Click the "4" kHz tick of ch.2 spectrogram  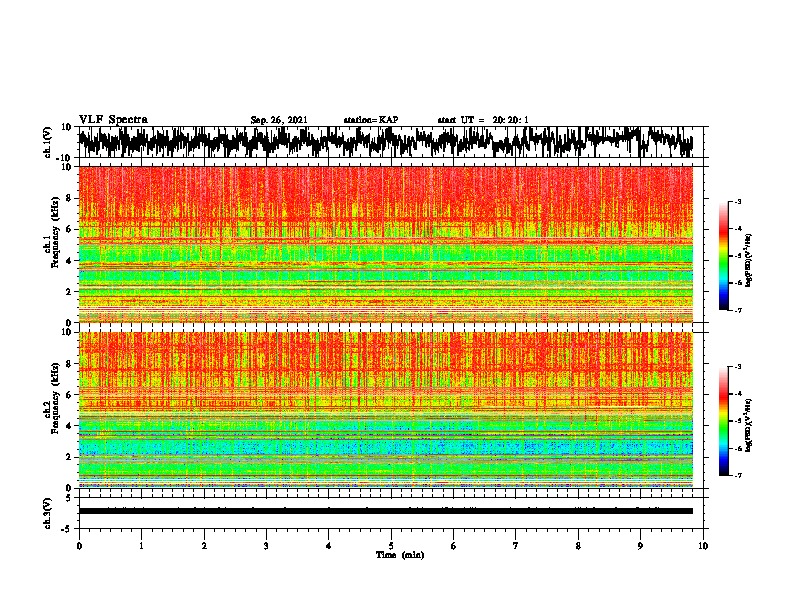(71, 426)
